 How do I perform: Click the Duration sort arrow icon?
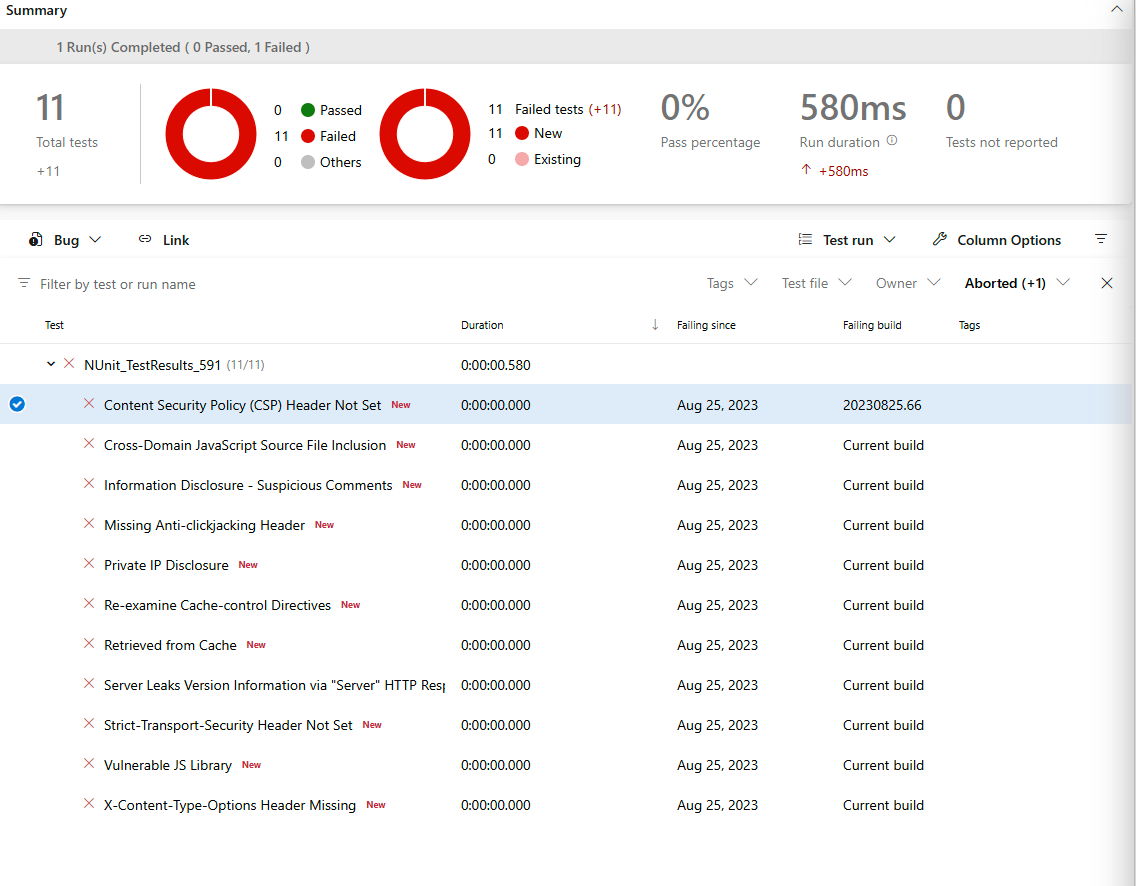(x=655, y=325)
